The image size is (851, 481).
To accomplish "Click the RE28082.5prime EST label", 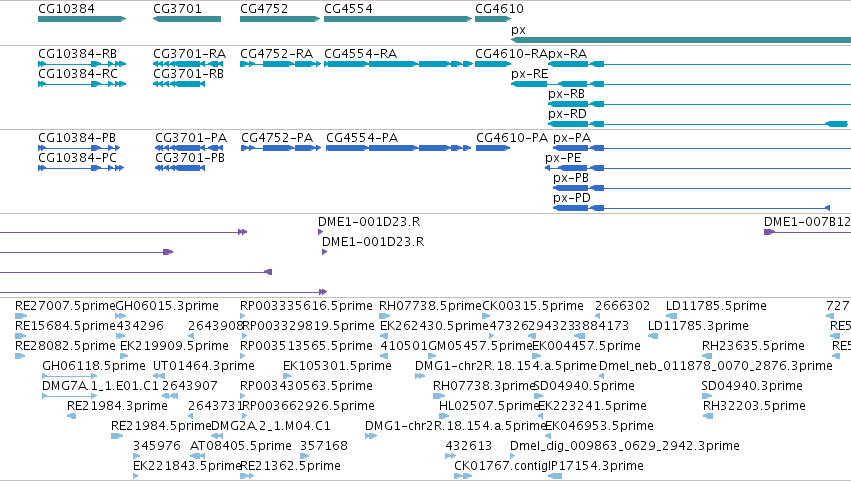I will pos(65,346).
